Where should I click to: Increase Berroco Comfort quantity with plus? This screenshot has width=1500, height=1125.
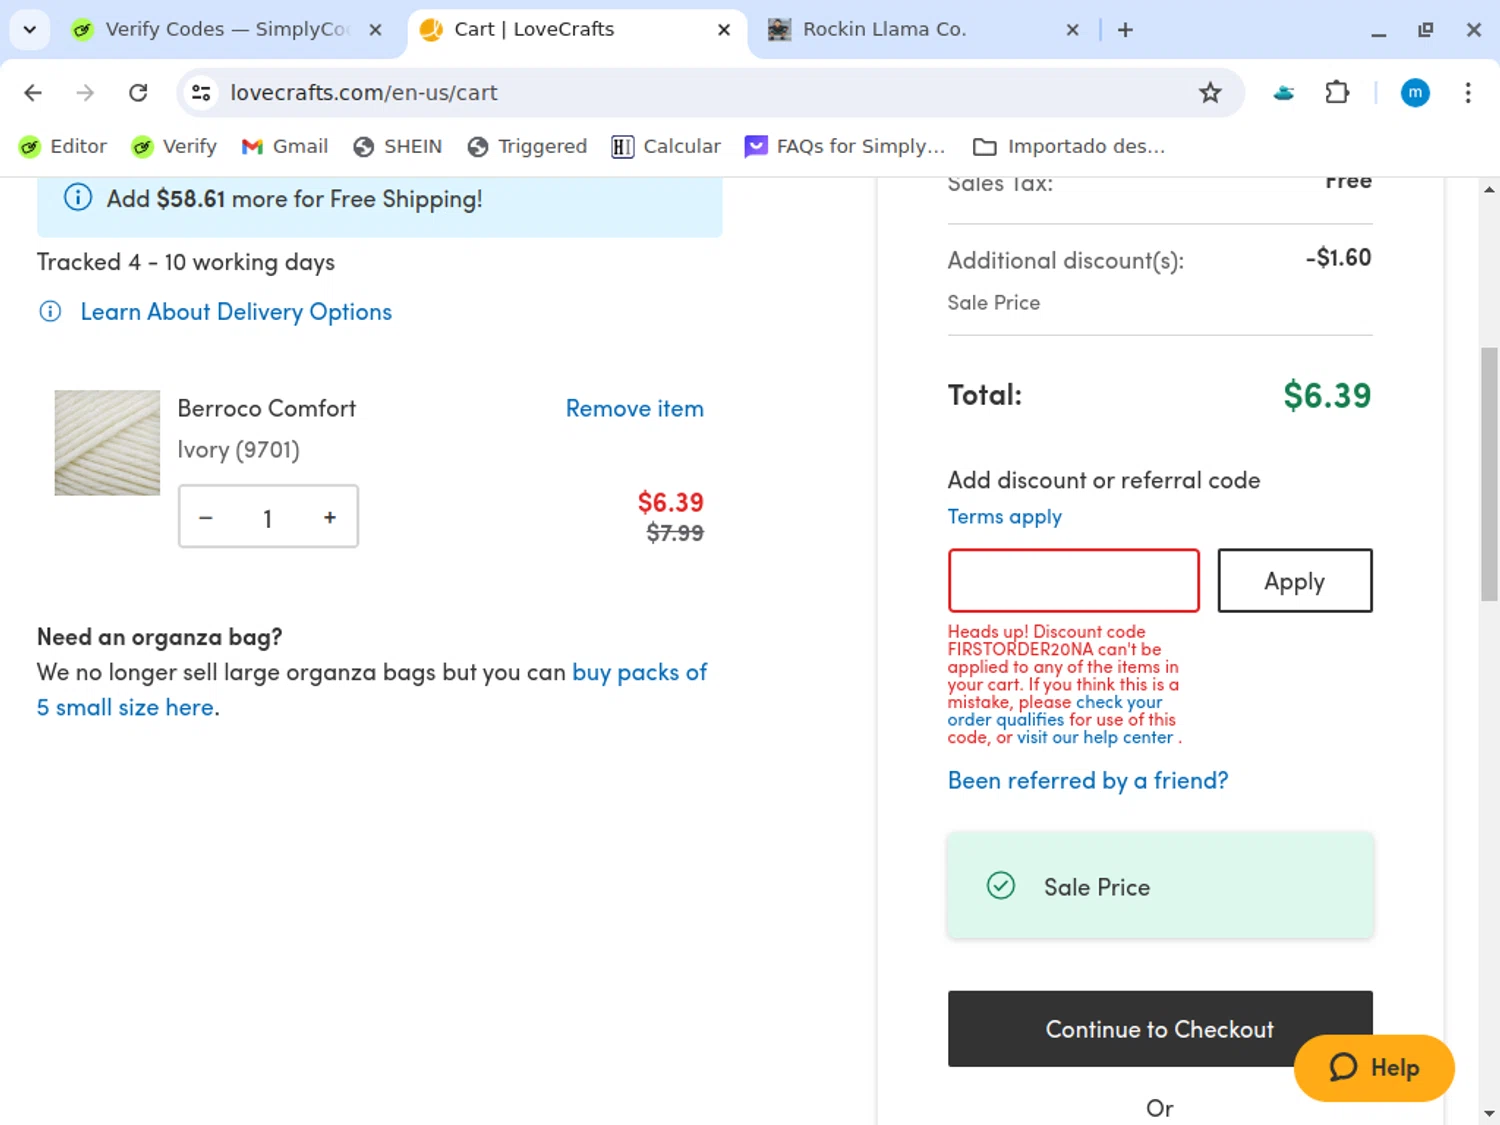[330, 517]
